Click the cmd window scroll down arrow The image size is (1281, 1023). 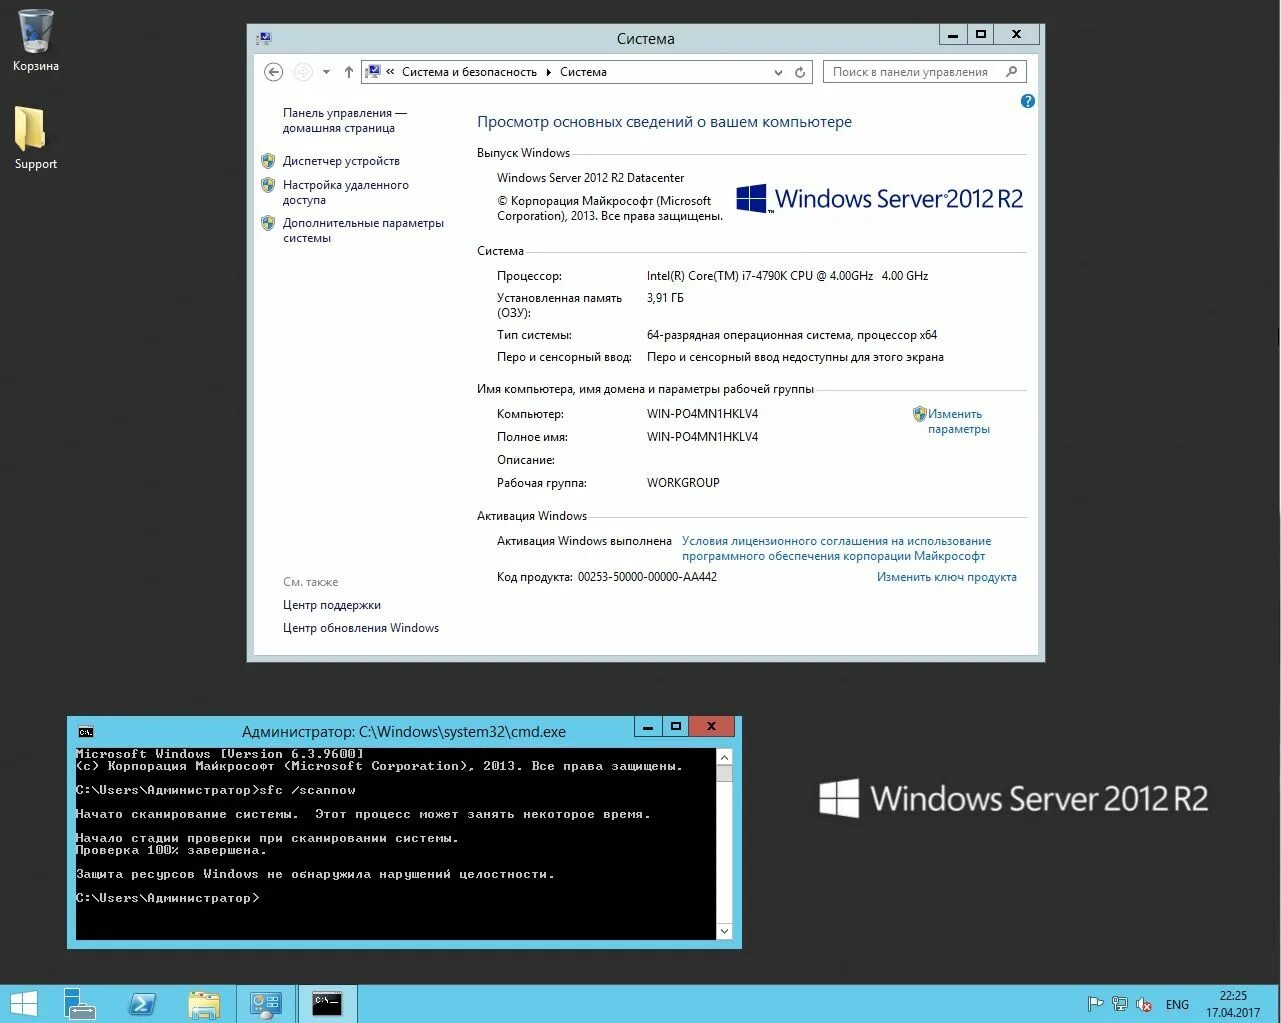pyautogui.click(x=725, y=931)
